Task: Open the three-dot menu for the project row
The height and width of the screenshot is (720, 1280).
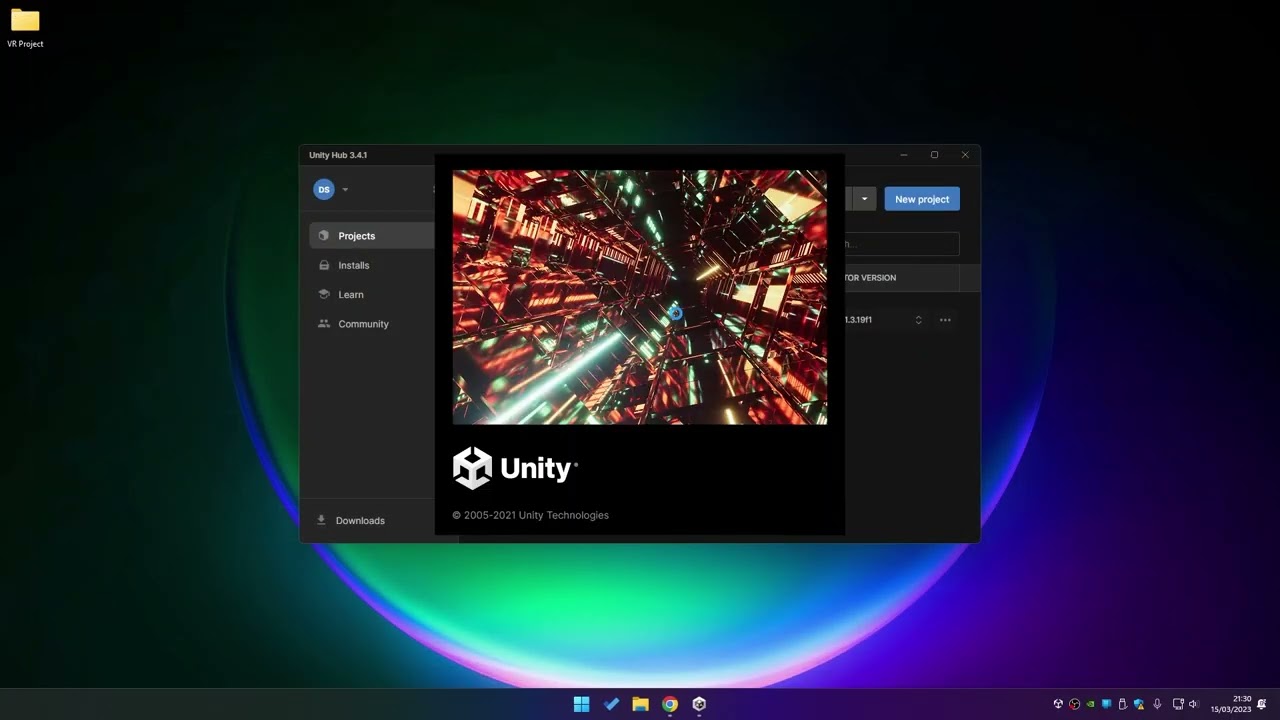Action: (x=945, y=320)
